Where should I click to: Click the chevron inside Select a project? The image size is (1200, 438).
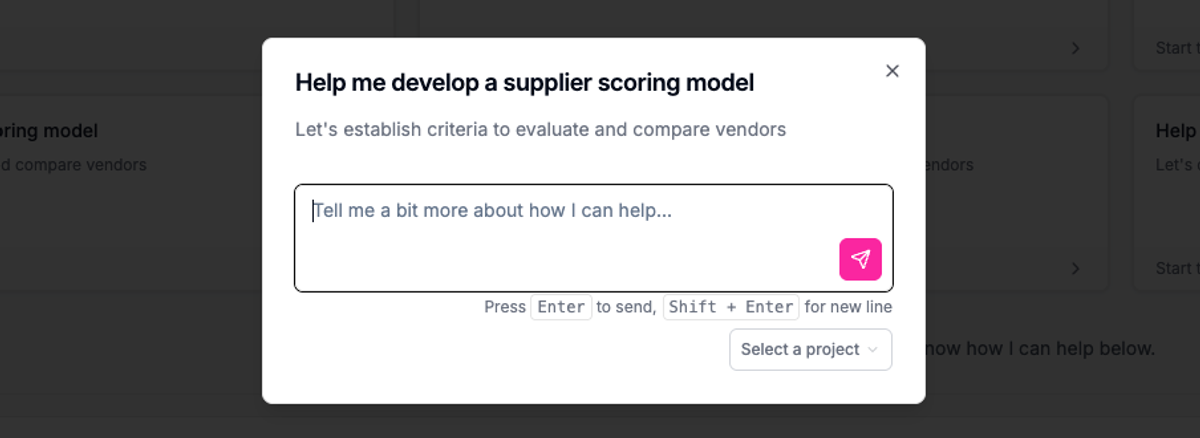[x=872, y=350]
